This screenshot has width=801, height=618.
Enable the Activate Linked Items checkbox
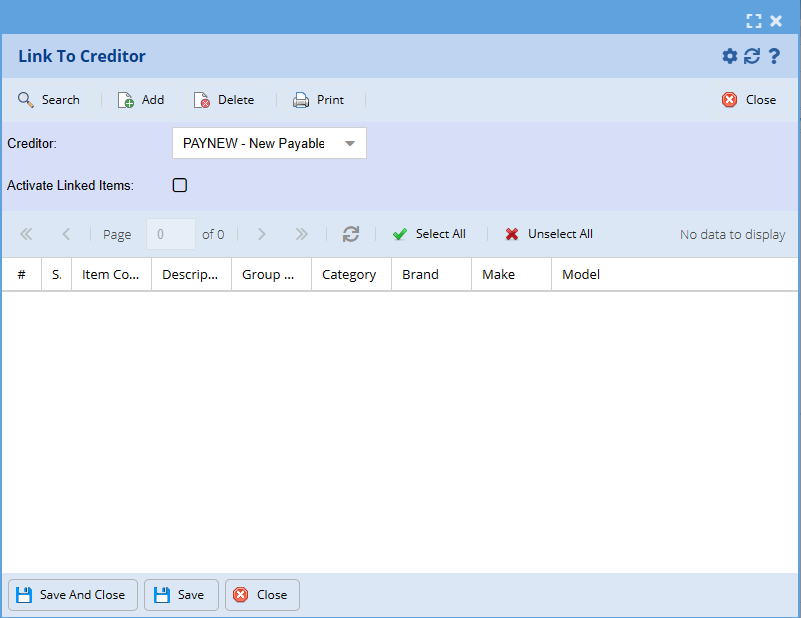pyautogui.click(x=180, y=185)
